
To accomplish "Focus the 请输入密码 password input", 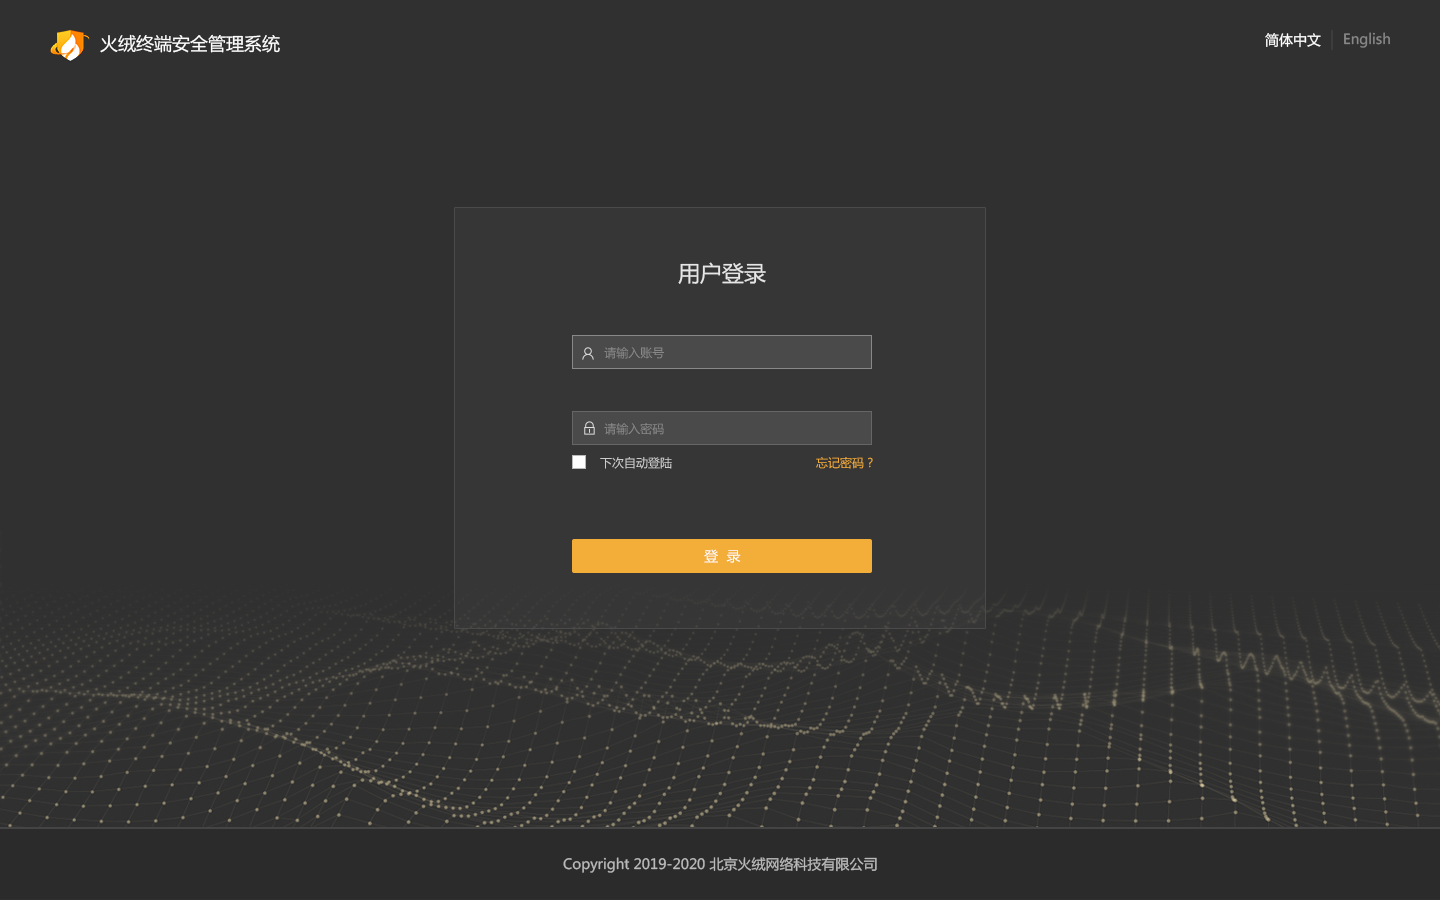I will tap(735, 429).
